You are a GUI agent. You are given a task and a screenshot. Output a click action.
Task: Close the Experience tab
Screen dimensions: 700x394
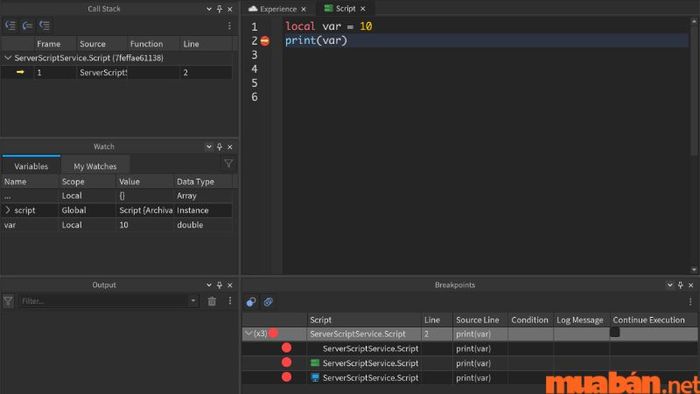point(304,9)
